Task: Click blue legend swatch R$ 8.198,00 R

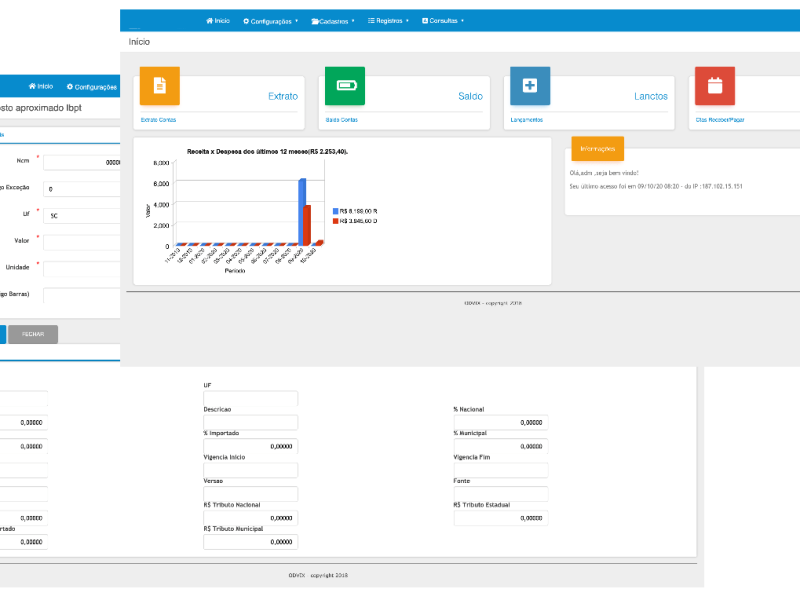Action: click(336, 211)
